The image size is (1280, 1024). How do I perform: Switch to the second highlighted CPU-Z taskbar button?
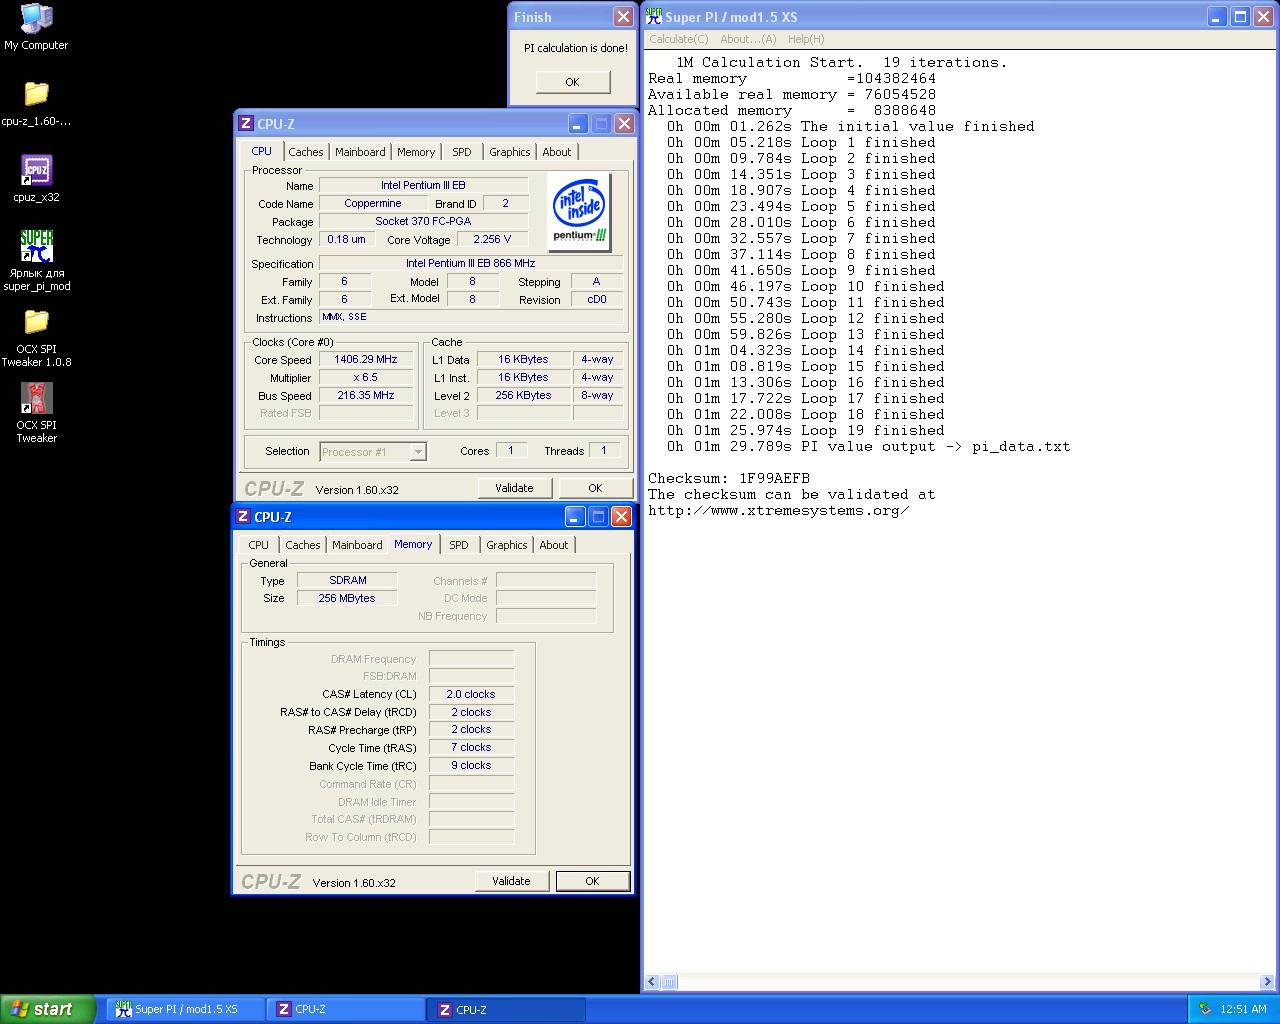(x=506, y=1010)
